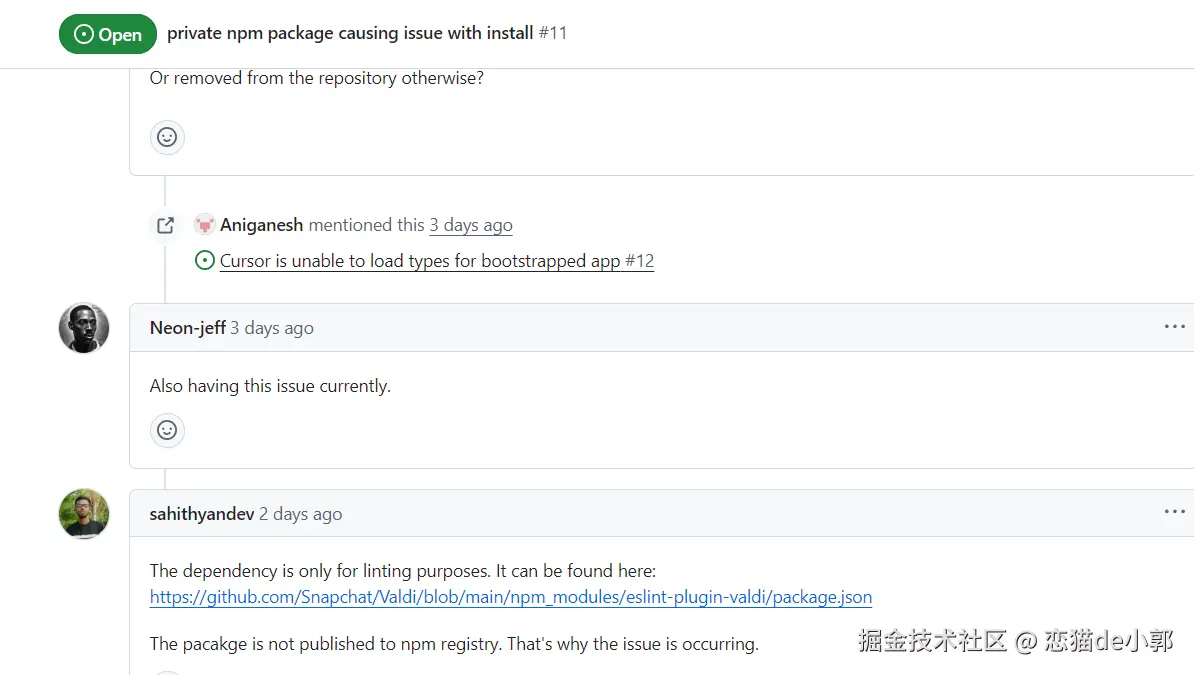
Task: Open the eslint-plugin-valdi package.json GitHub link
Action: tap(510, 598)
